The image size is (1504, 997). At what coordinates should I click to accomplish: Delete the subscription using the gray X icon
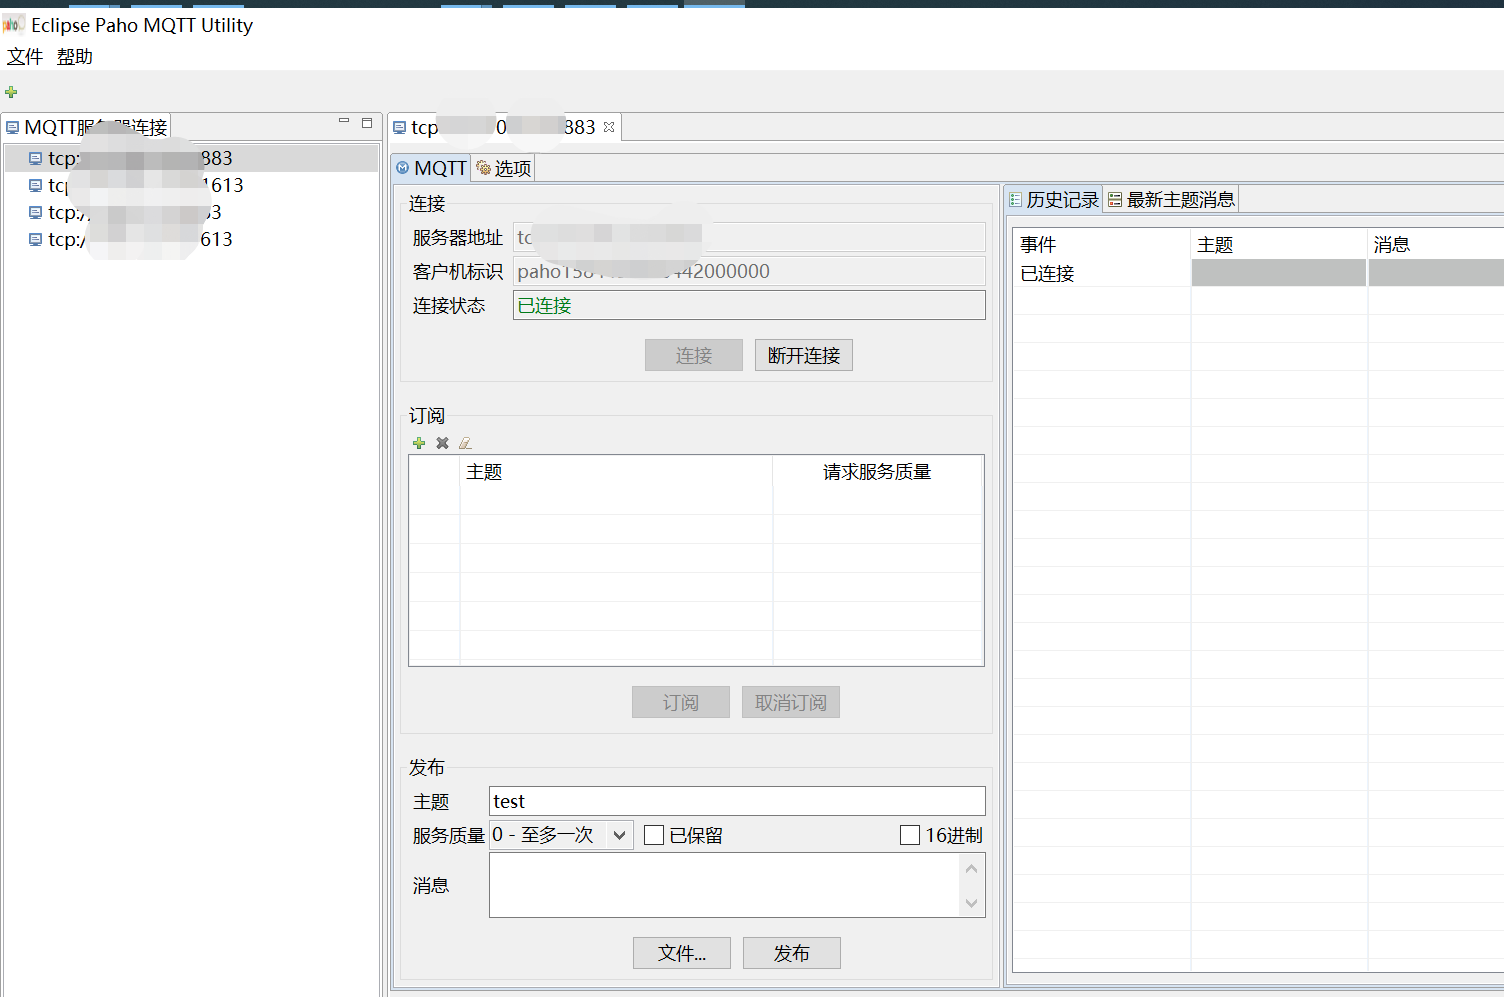click(x=442, y=443)
